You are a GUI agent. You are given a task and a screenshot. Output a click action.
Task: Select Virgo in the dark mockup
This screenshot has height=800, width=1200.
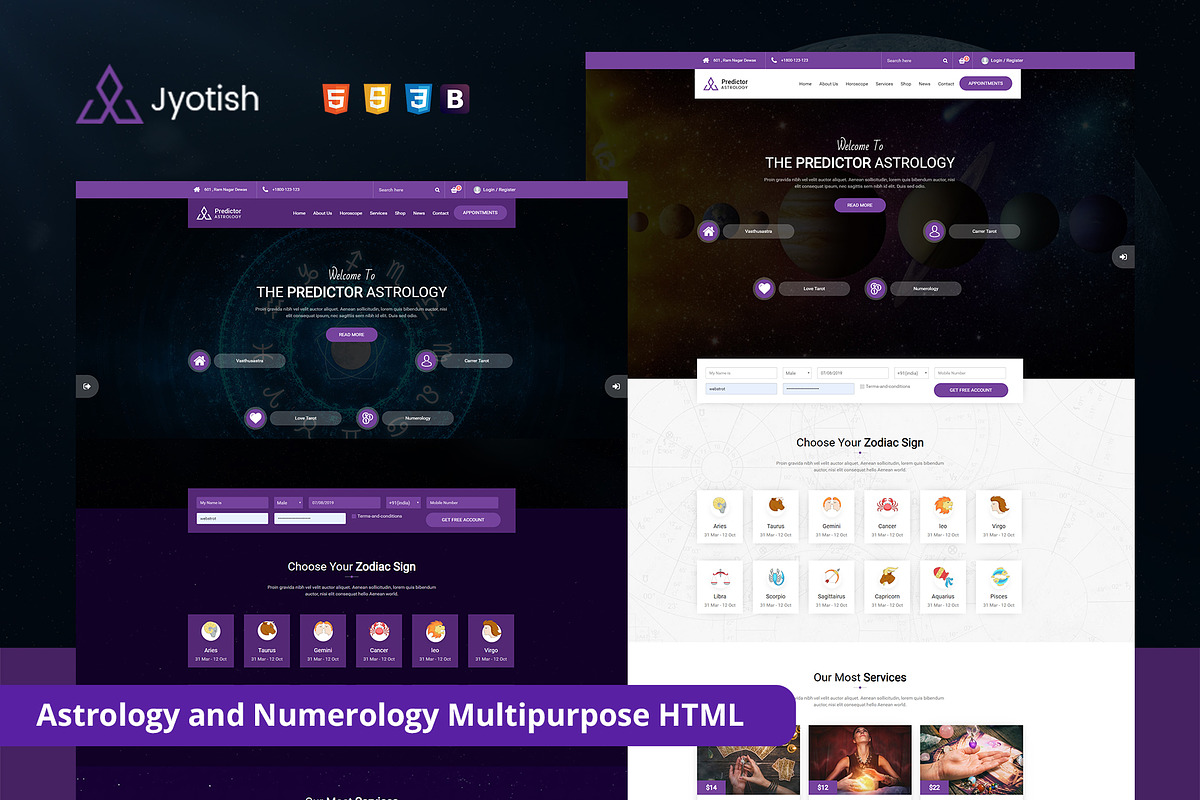click(x=491, y=640)
